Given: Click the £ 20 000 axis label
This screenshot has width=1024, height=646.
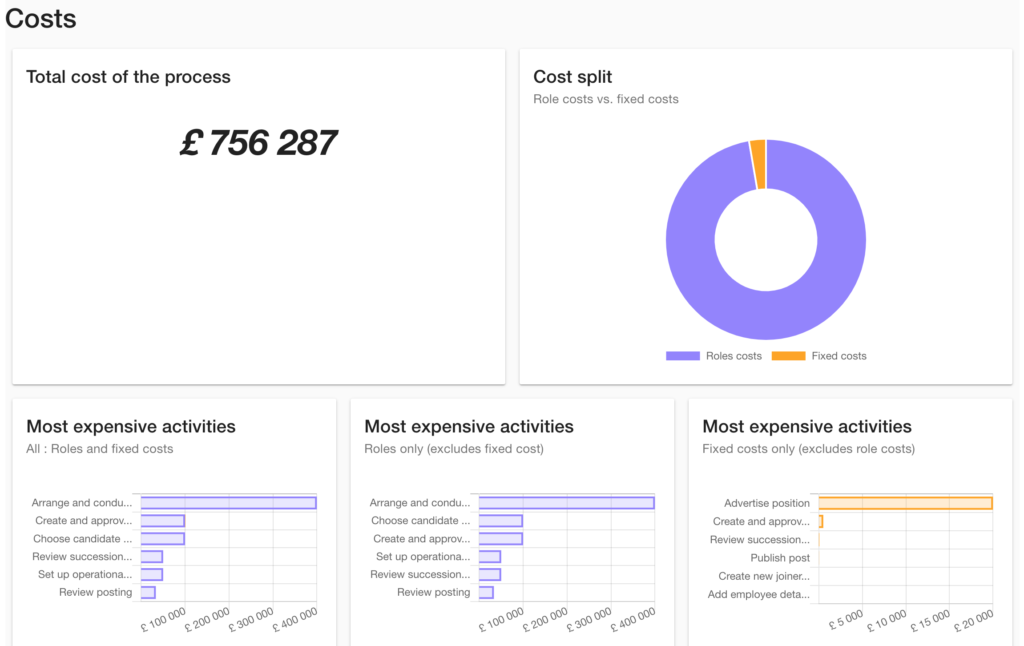Looking at the screenshot, I should pos(974,621).
